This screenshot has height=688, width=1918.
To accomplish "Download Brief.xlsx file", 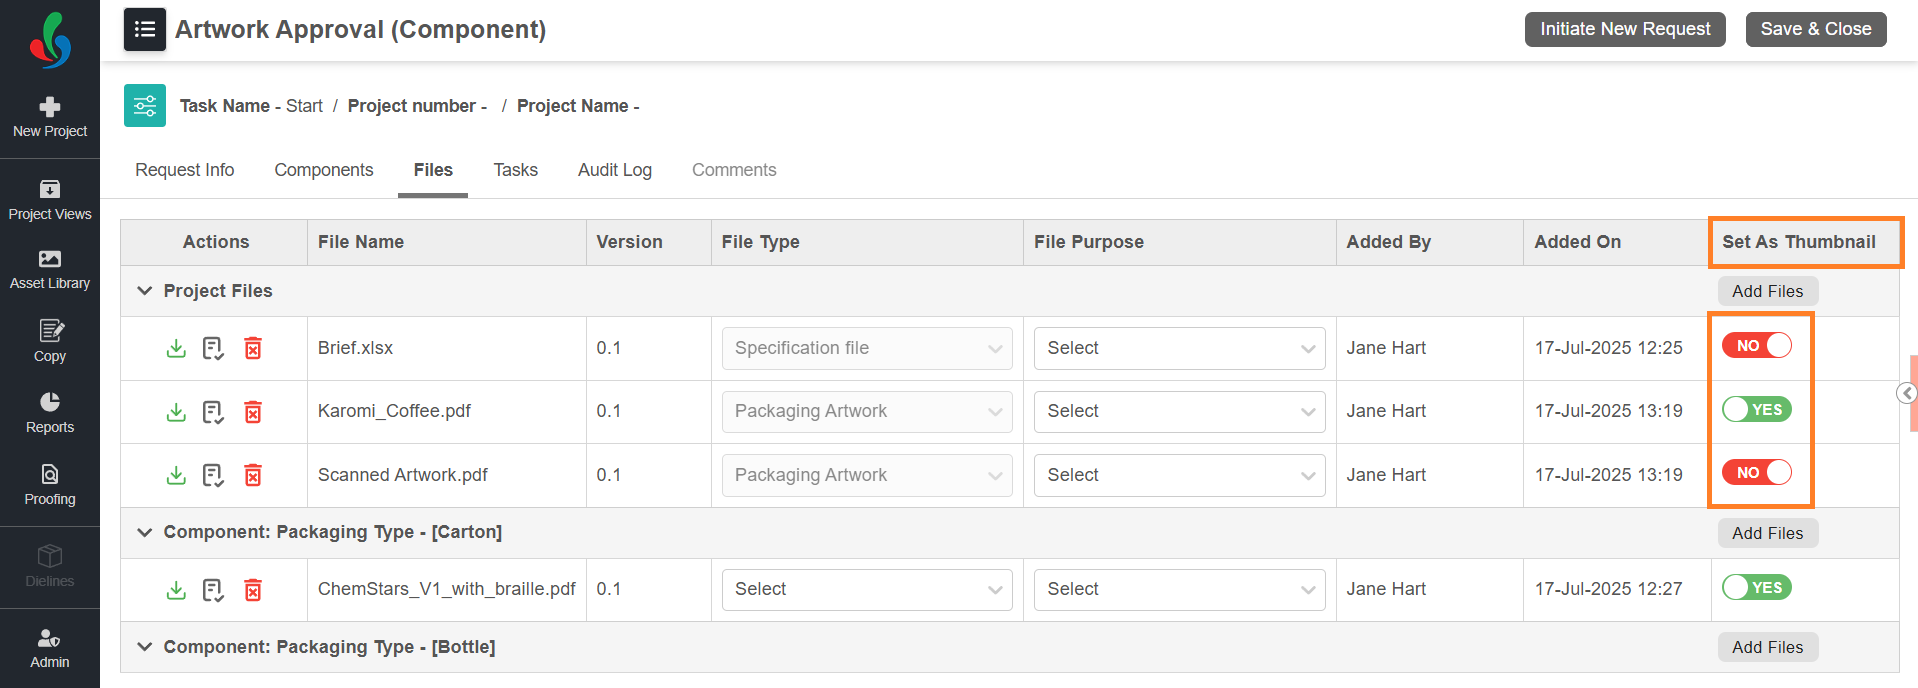I will [176, 348].
